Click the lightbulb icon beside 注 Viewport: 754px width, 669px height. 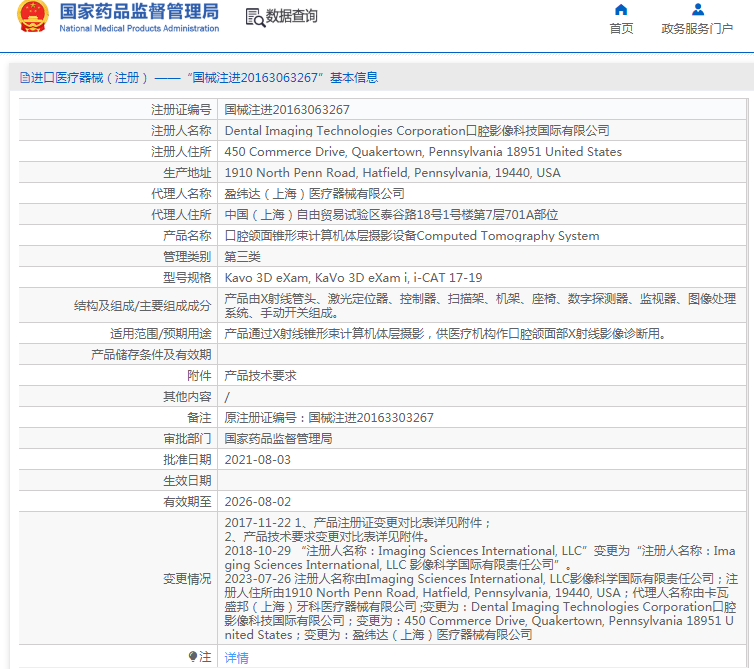coord(193,656)
